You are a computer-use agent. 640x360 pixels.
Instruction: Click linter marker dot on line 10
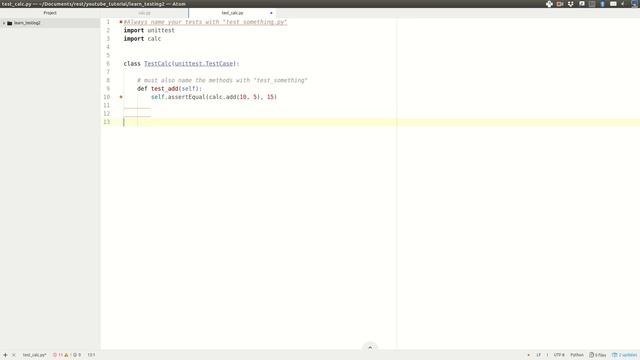[121, 97]
